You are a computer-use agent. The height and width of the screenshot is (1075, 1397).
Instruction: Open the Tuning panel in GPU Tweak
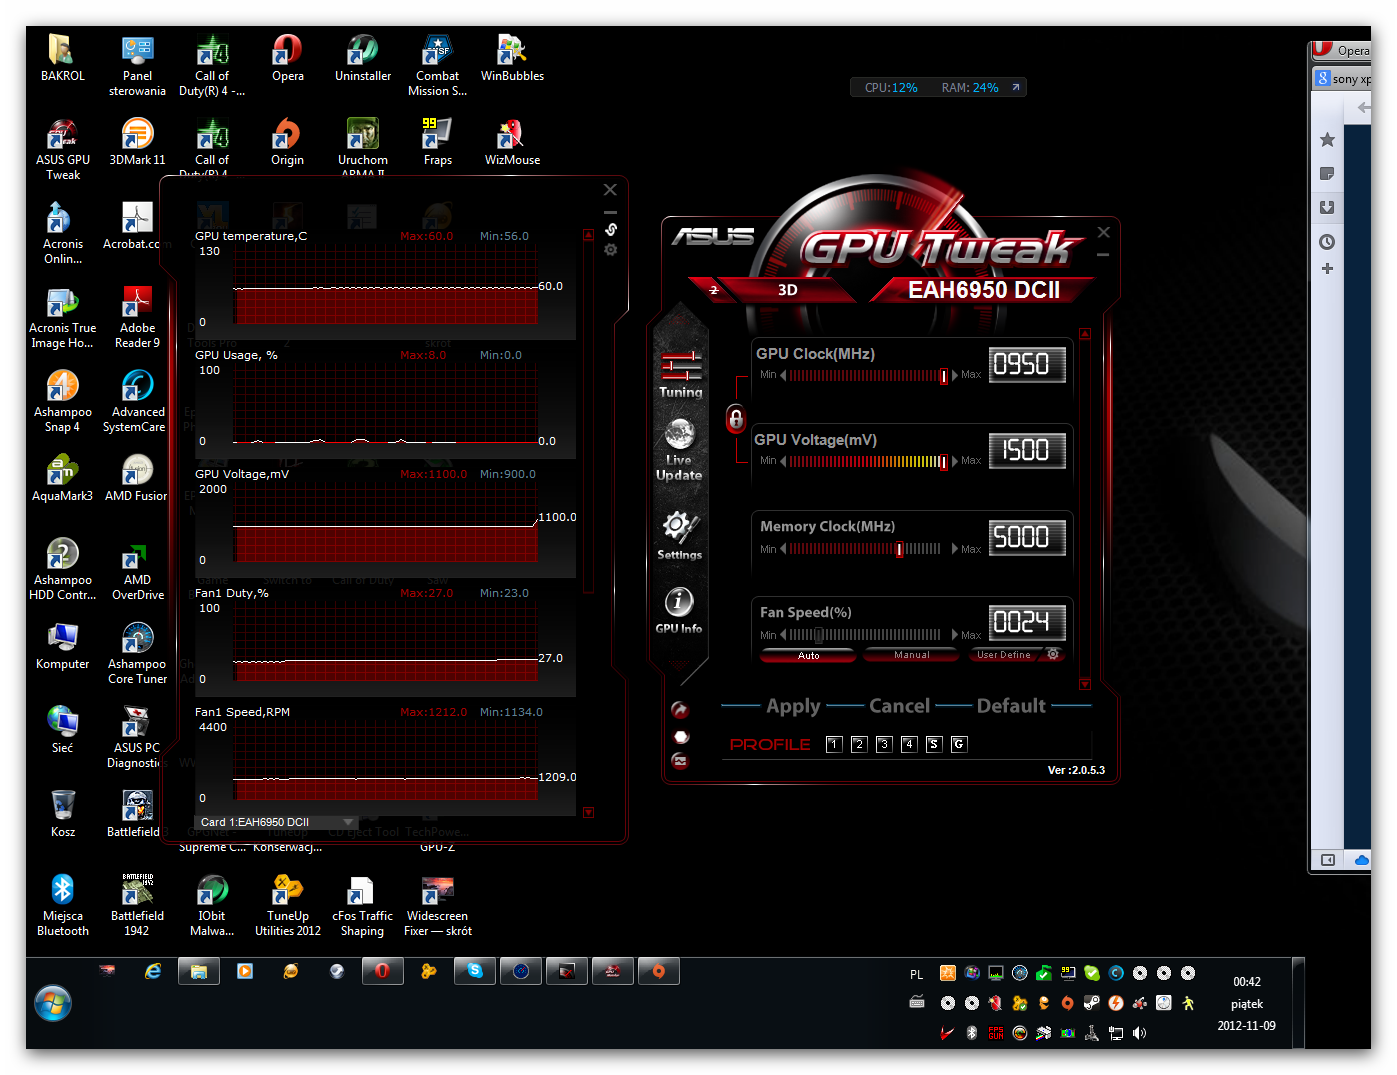pyautogui.click(x=680, y=374)
